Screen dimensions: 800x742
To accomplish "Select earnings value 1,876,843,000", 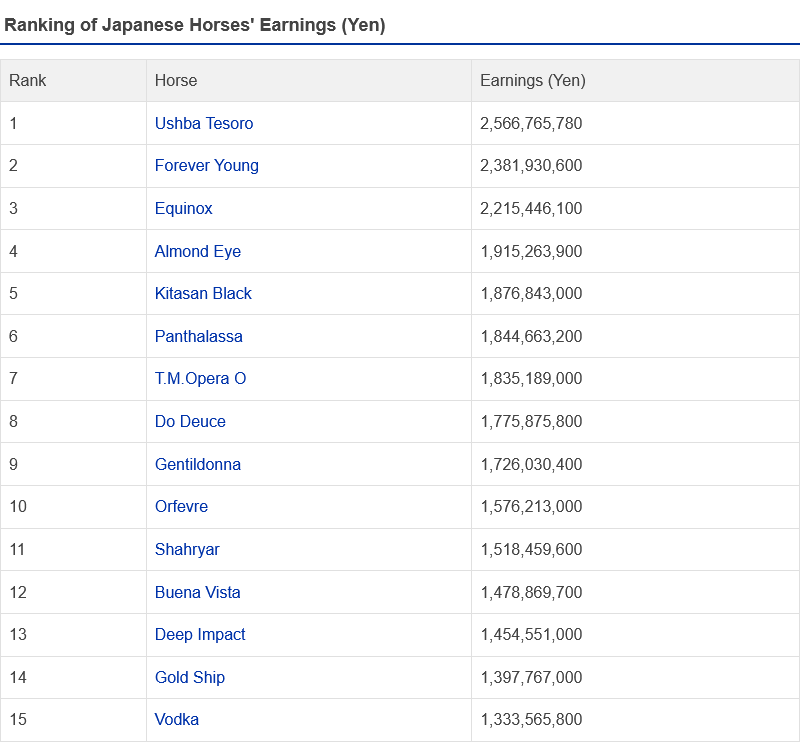I will tap(531, 293).
